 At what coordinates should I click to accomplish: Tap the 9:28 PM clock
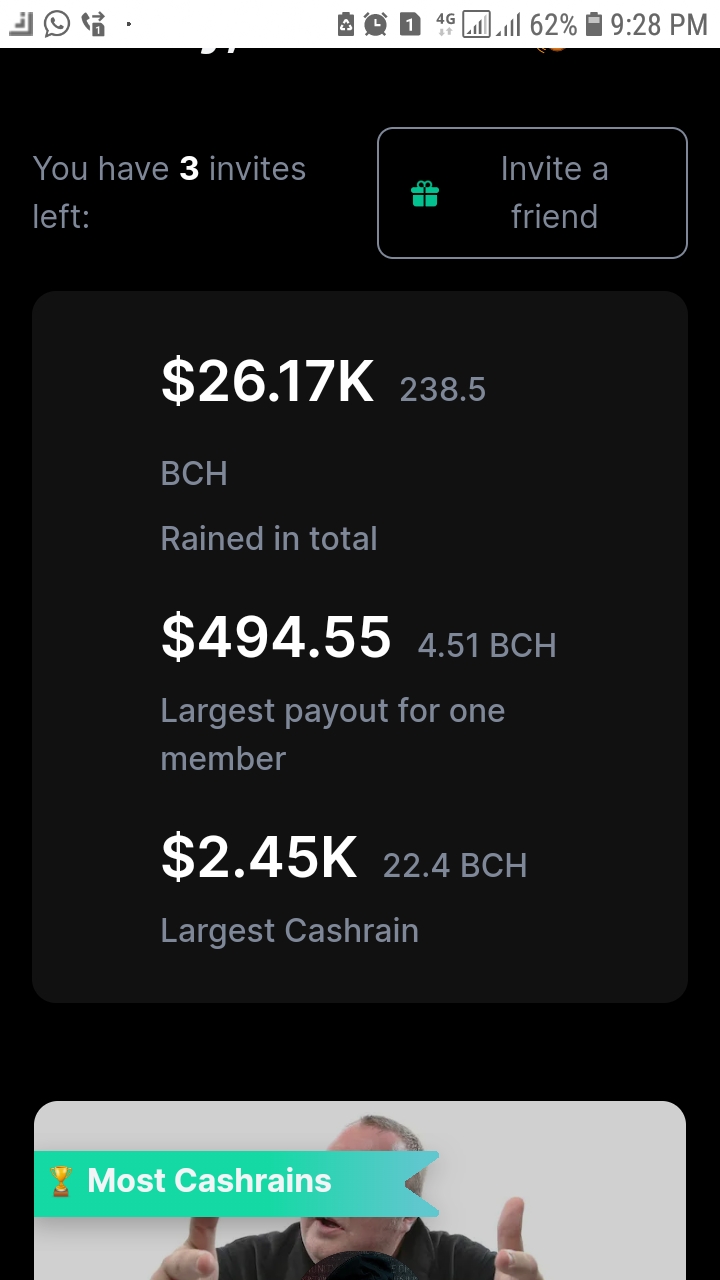coord(659,24)
